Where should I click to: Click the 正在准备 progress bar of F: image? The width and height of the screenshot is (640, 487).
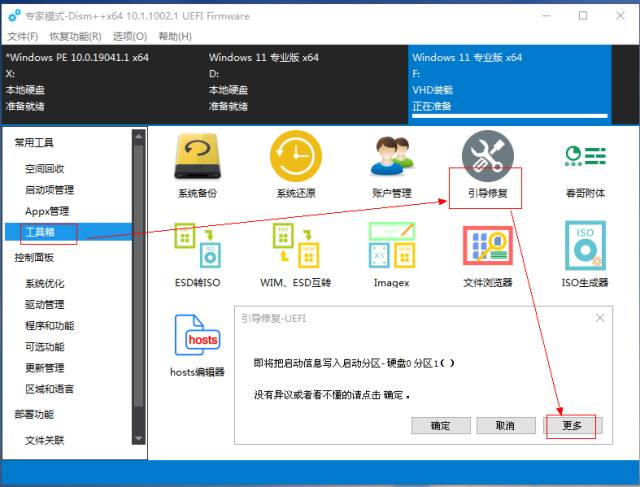tap(510, 116)
